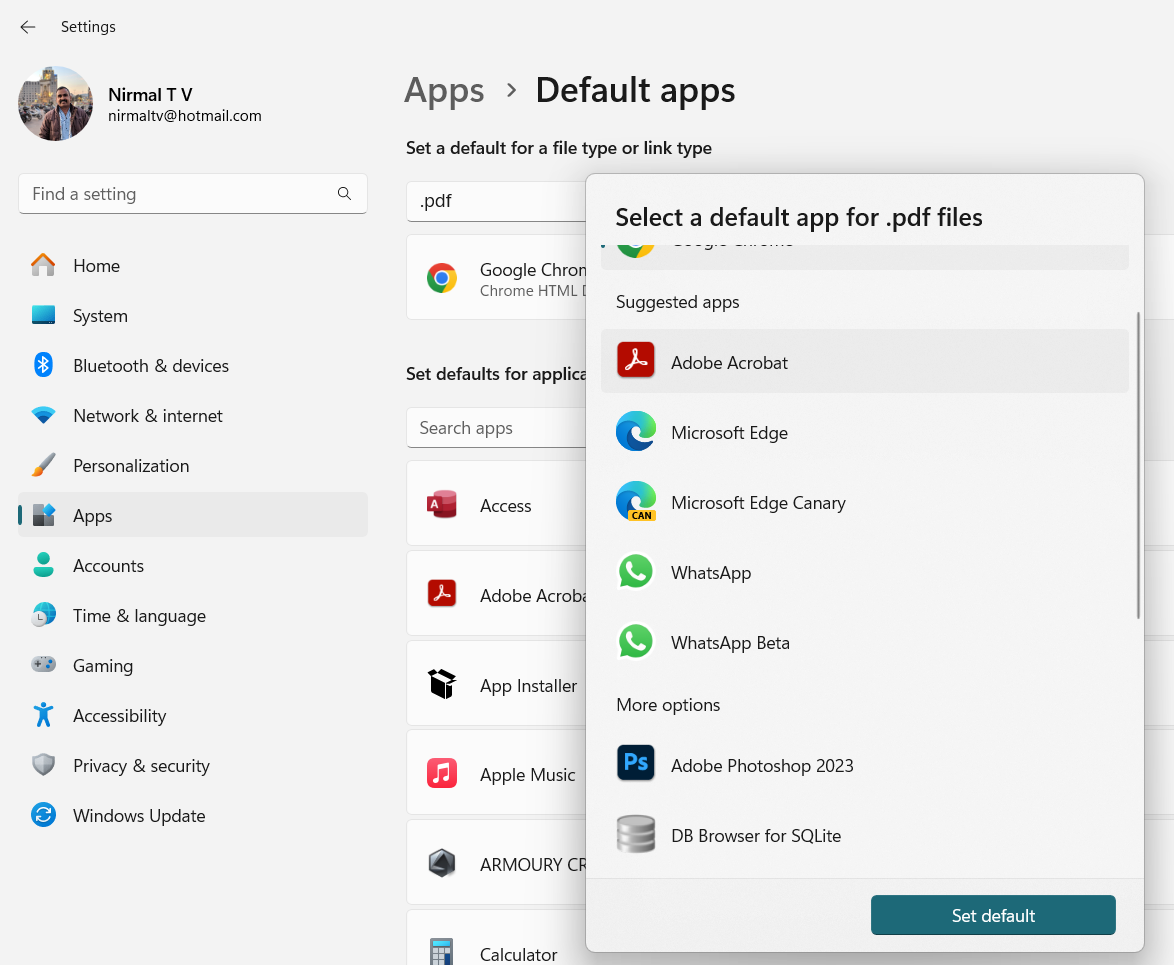The width and height of the screenshot is (1174, 965).
Task: Click the Find a setting search box
Action: tap(192, 194)
